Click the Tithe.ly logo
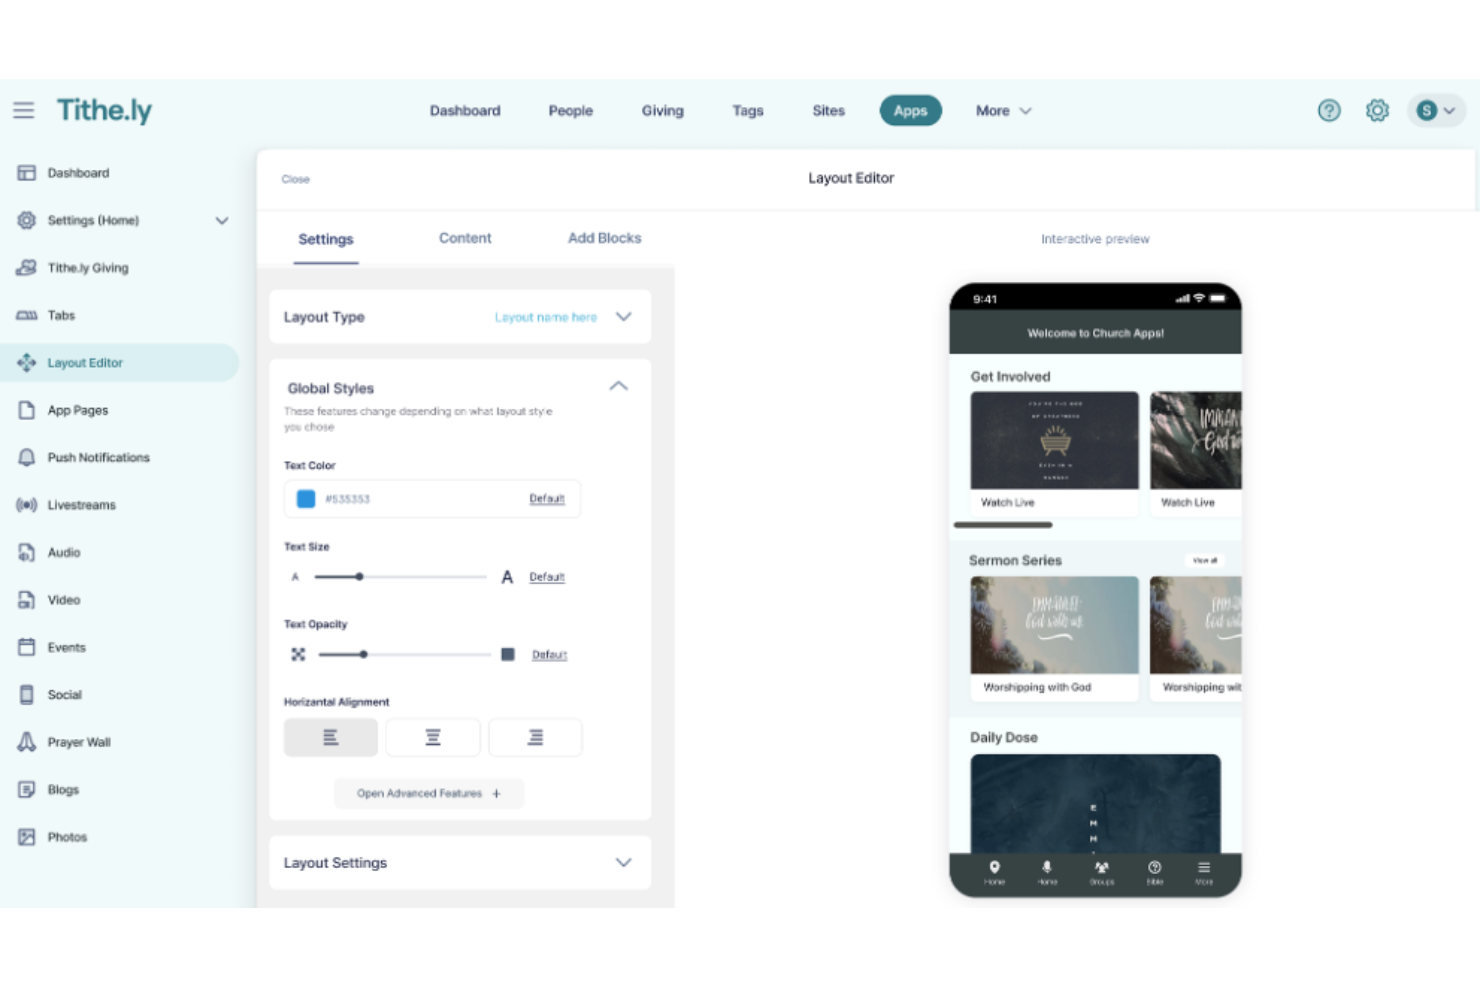Viewport: 1480px width, 987px height. point(104,110)
